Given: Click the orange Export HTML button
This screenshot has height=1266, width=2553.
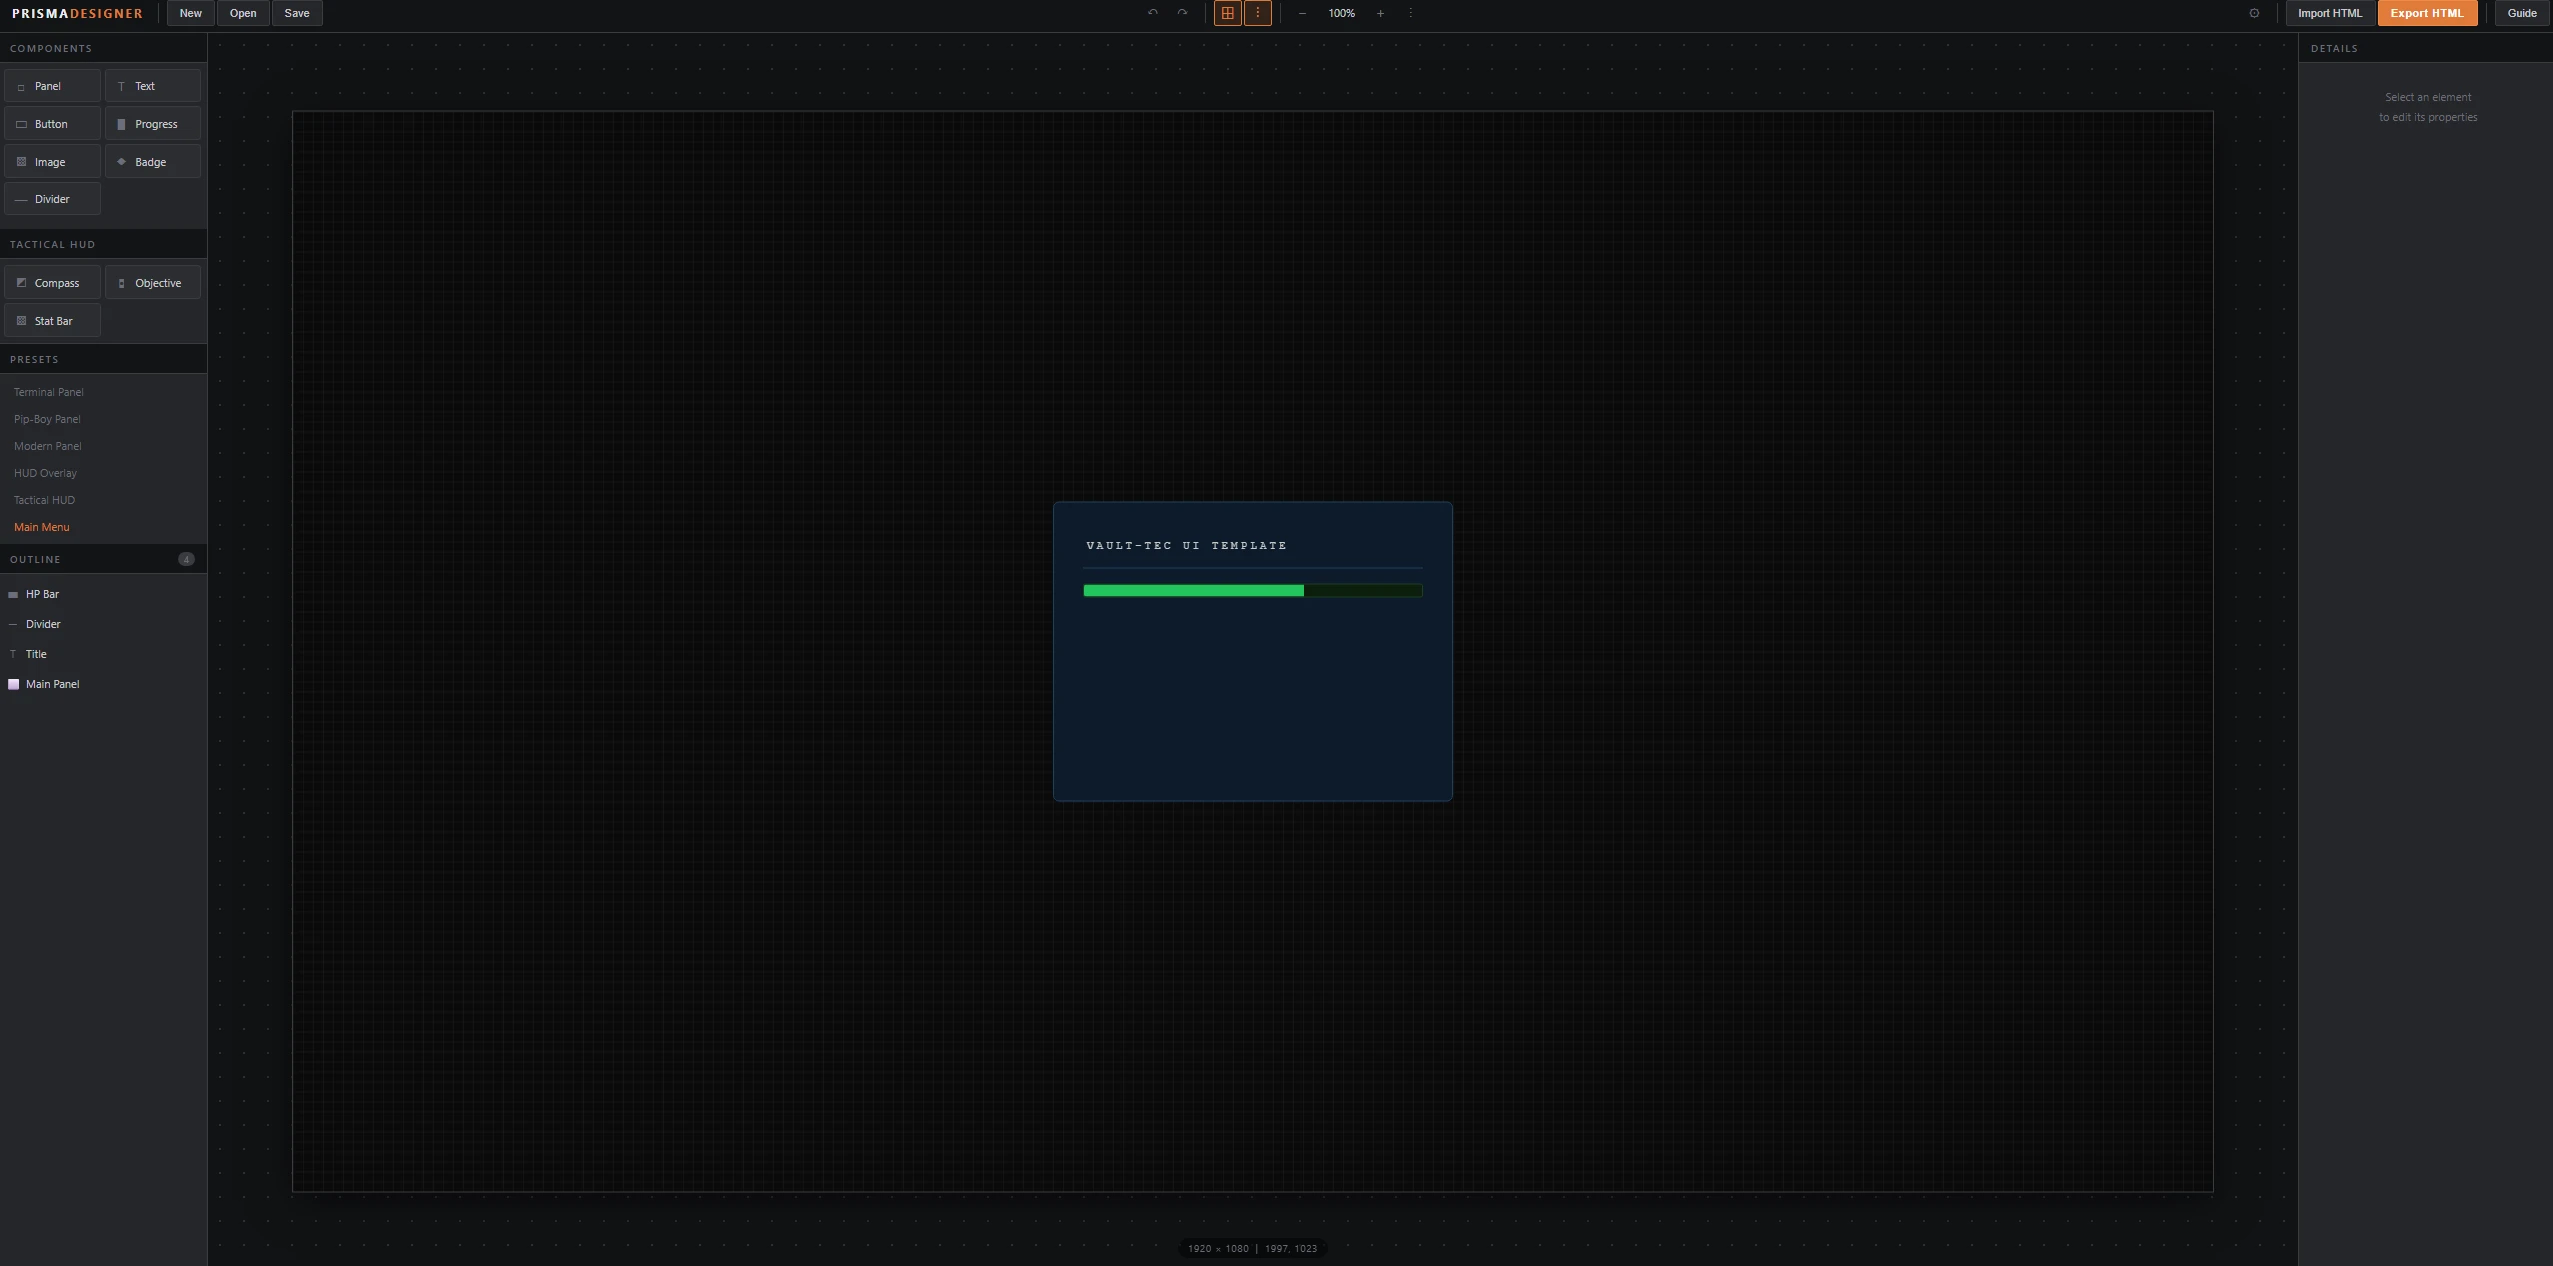Looking at the screenshot, I should point(2426,13).
